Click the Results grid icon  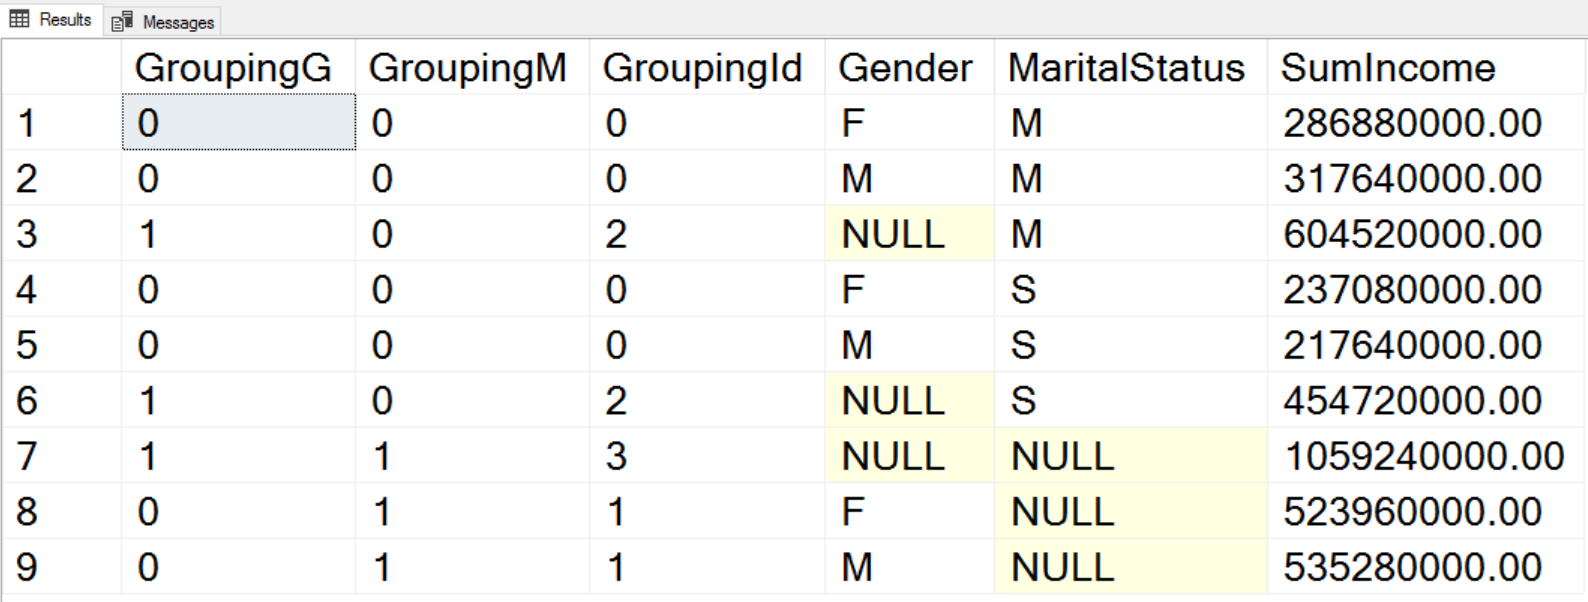[19, 19]
